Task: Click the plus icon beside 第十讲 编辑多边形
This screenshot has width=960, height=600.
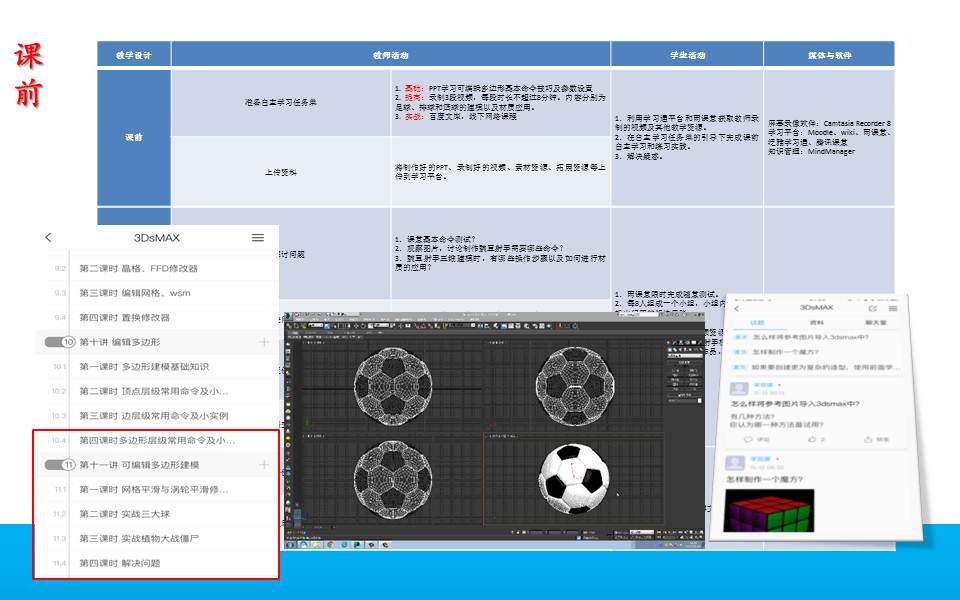Action: pos(264,342)
